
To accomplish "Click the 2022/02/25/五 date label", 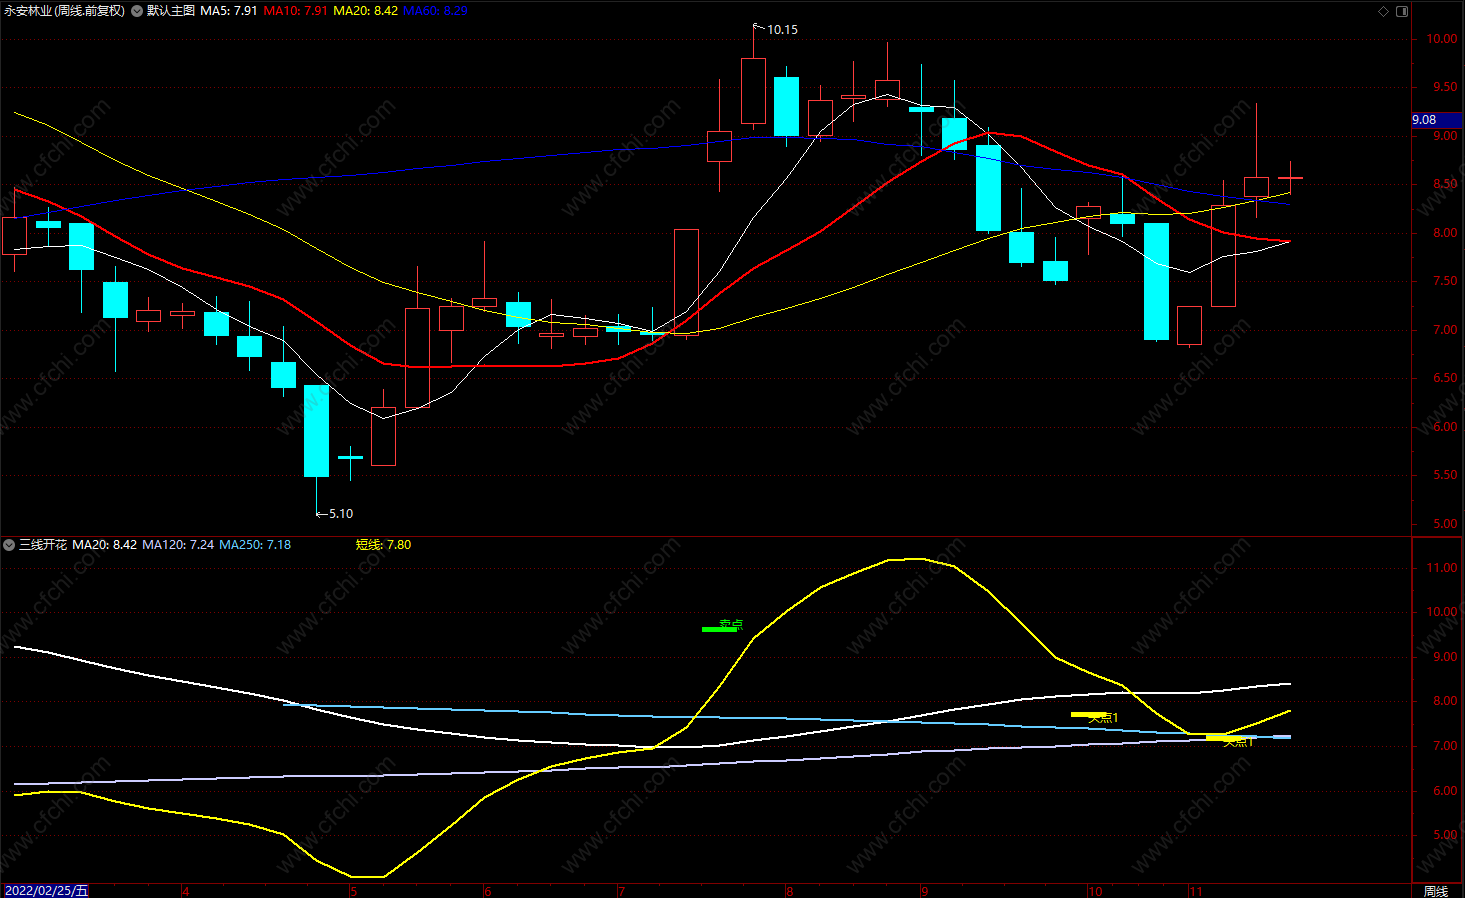I will [x=46, y=891].
